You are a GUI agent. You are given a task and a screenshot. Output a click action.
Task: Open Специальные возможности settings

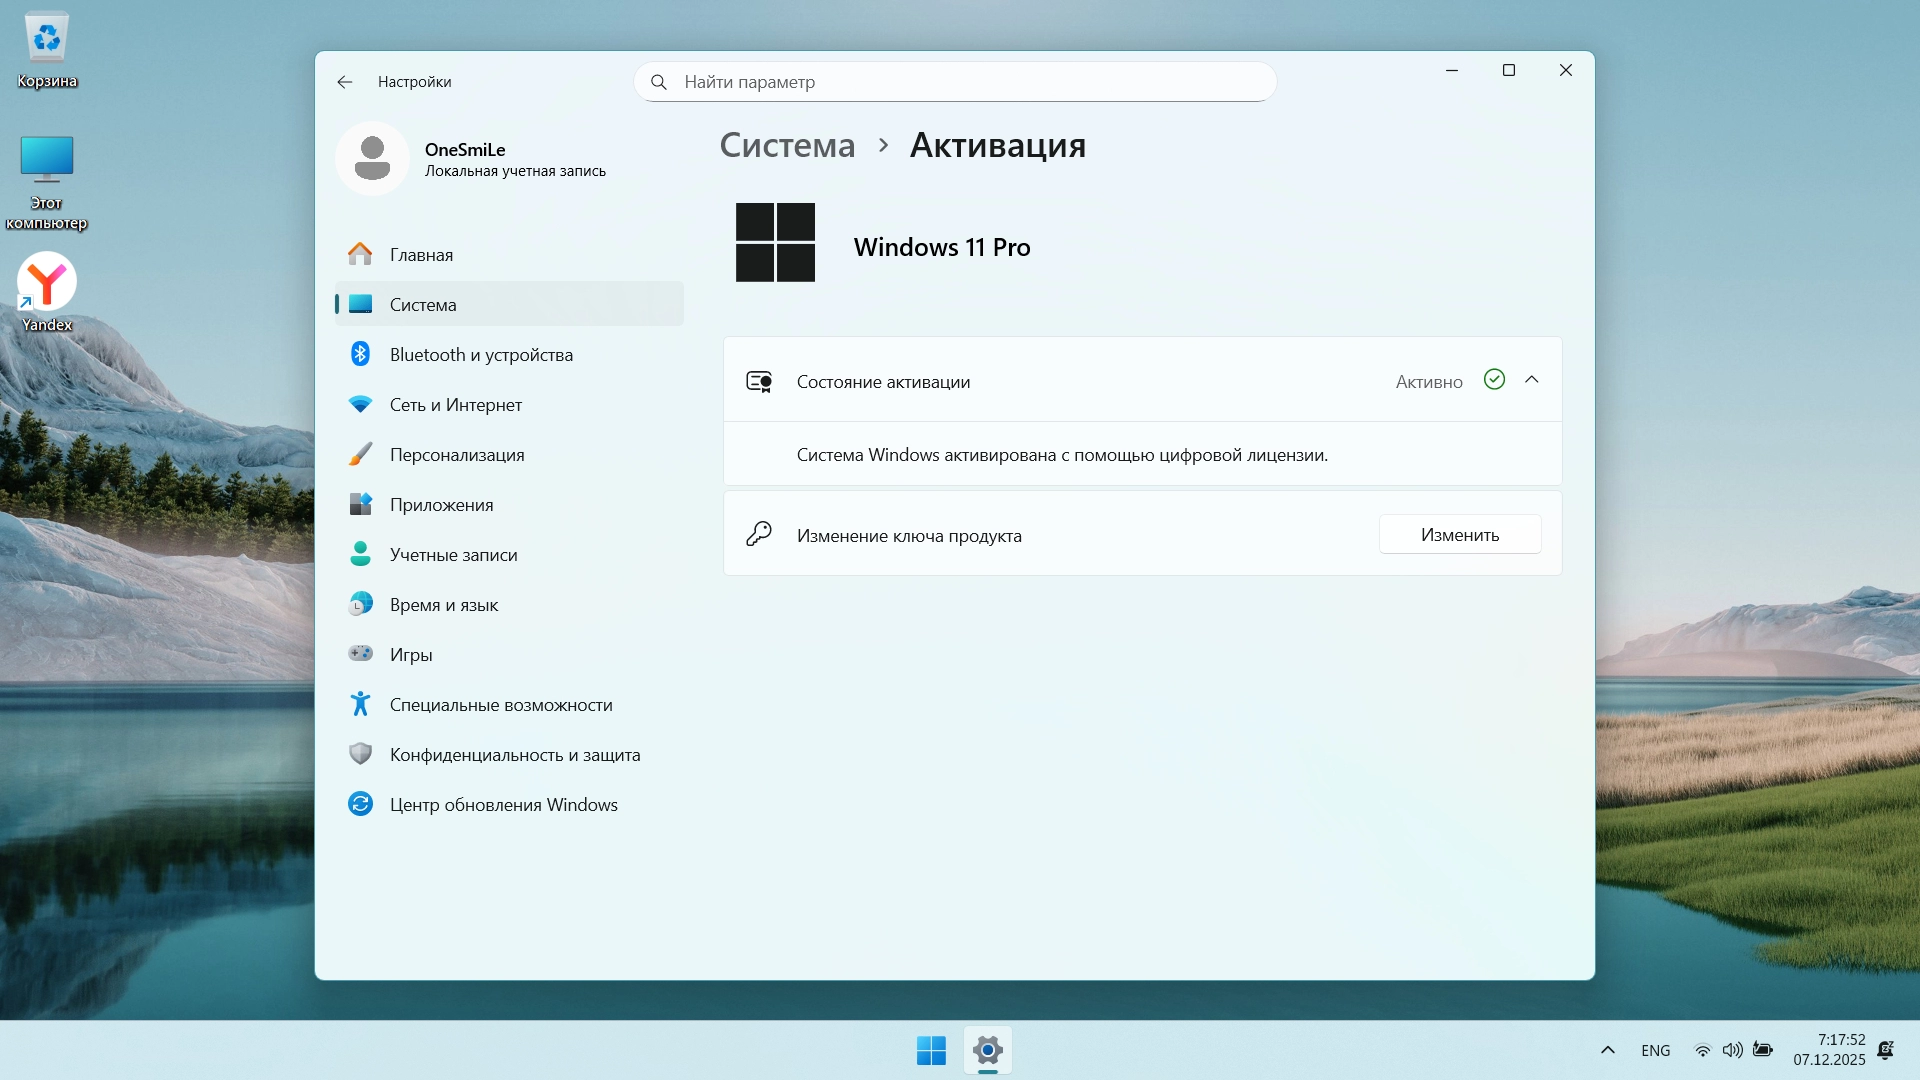point(500,705)
